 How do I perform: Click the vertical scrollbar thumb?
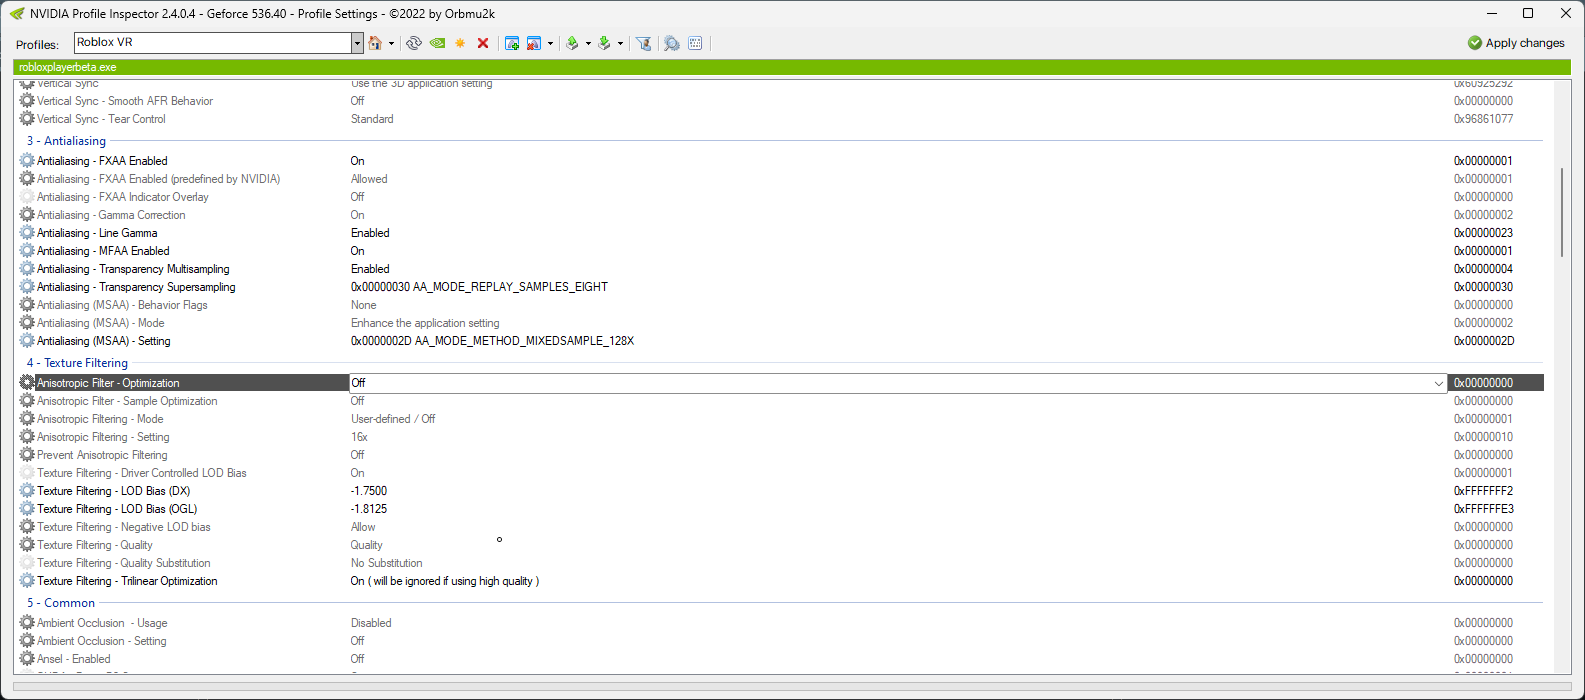coord(1561,213)
